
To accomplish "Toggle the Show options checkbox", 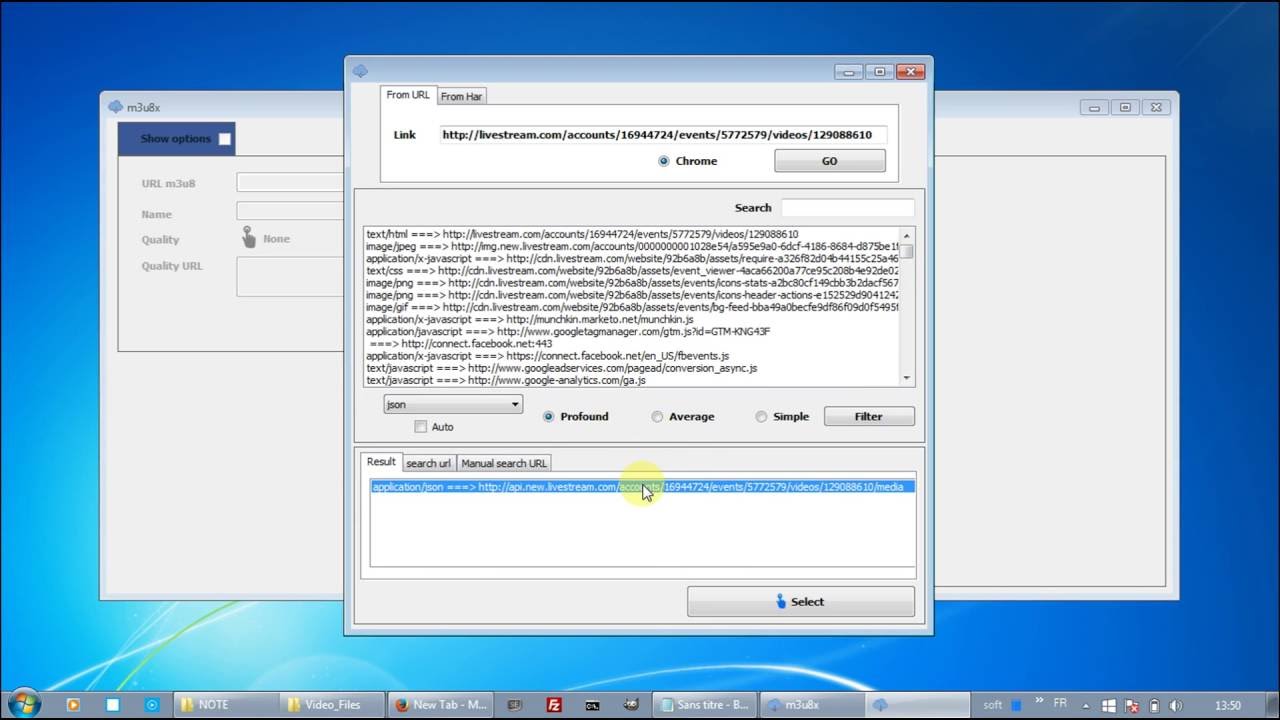I will point(224,139).
